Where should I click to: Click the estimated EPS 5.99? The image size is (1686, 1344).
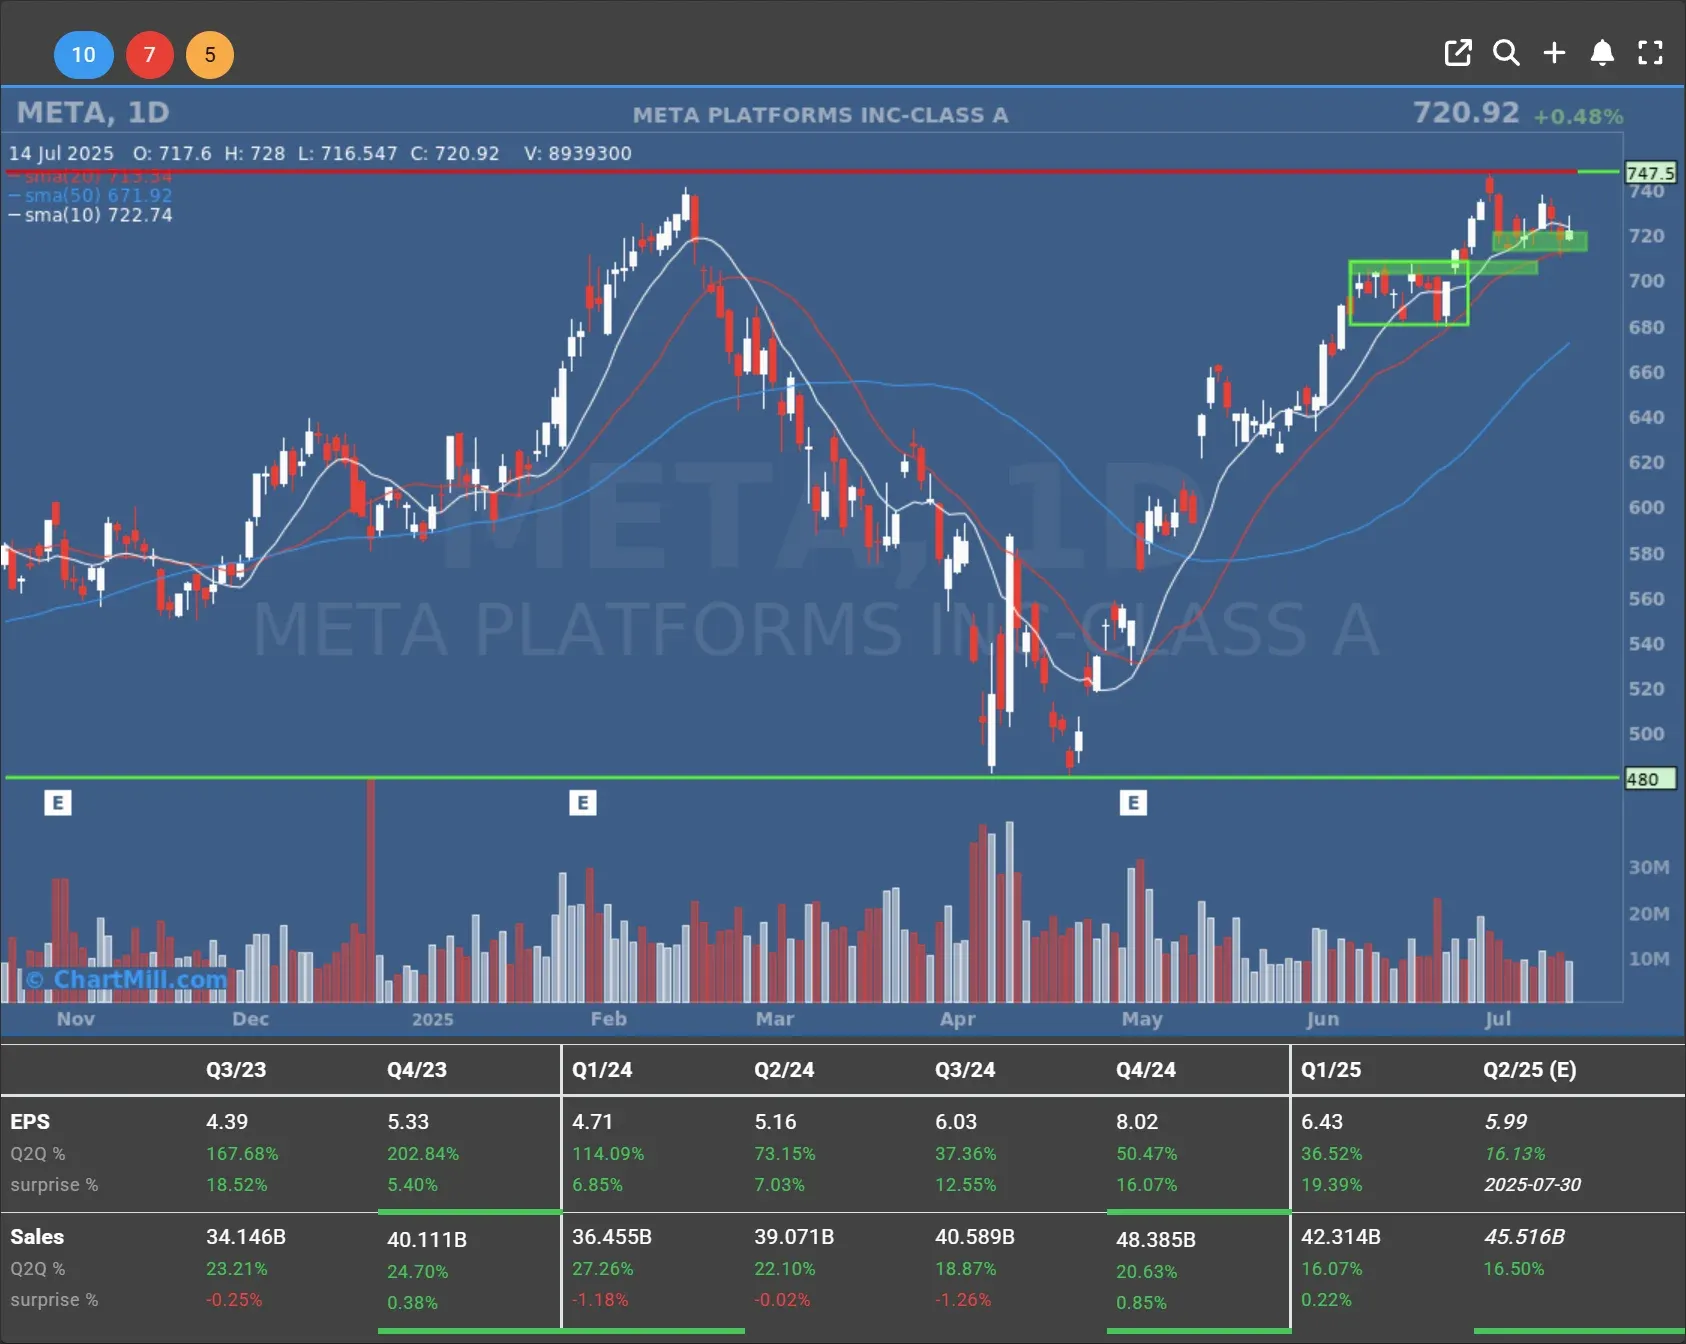1506,1122
